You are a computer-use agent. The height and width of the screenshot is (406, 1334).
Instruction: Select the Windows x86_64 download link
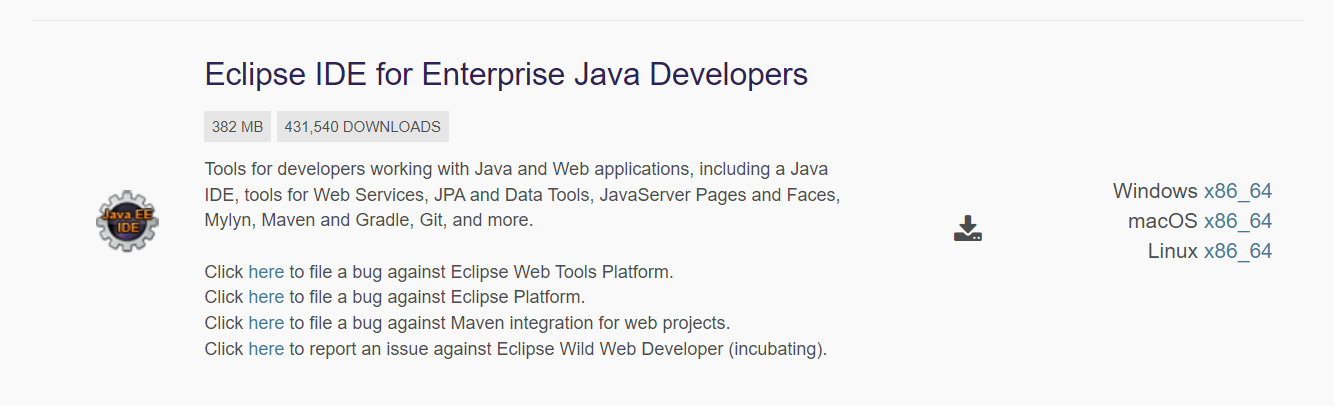[1238, 191]
